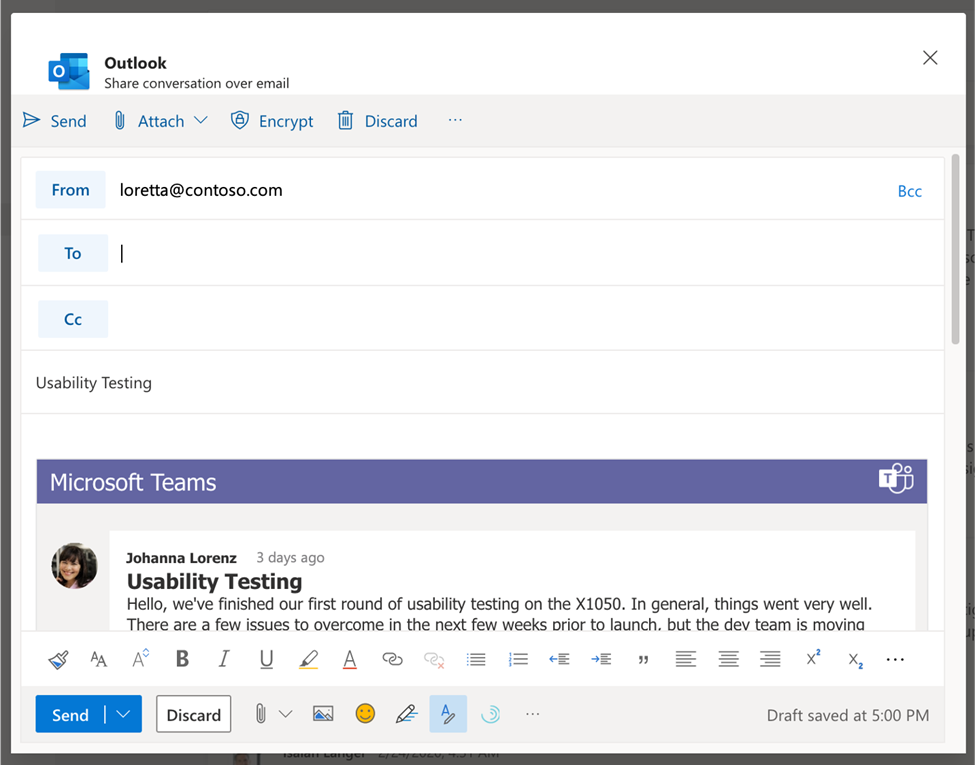Viewport: 975px width, 765px height.
Task: Click the From button
Action: (x=70, y=190)
